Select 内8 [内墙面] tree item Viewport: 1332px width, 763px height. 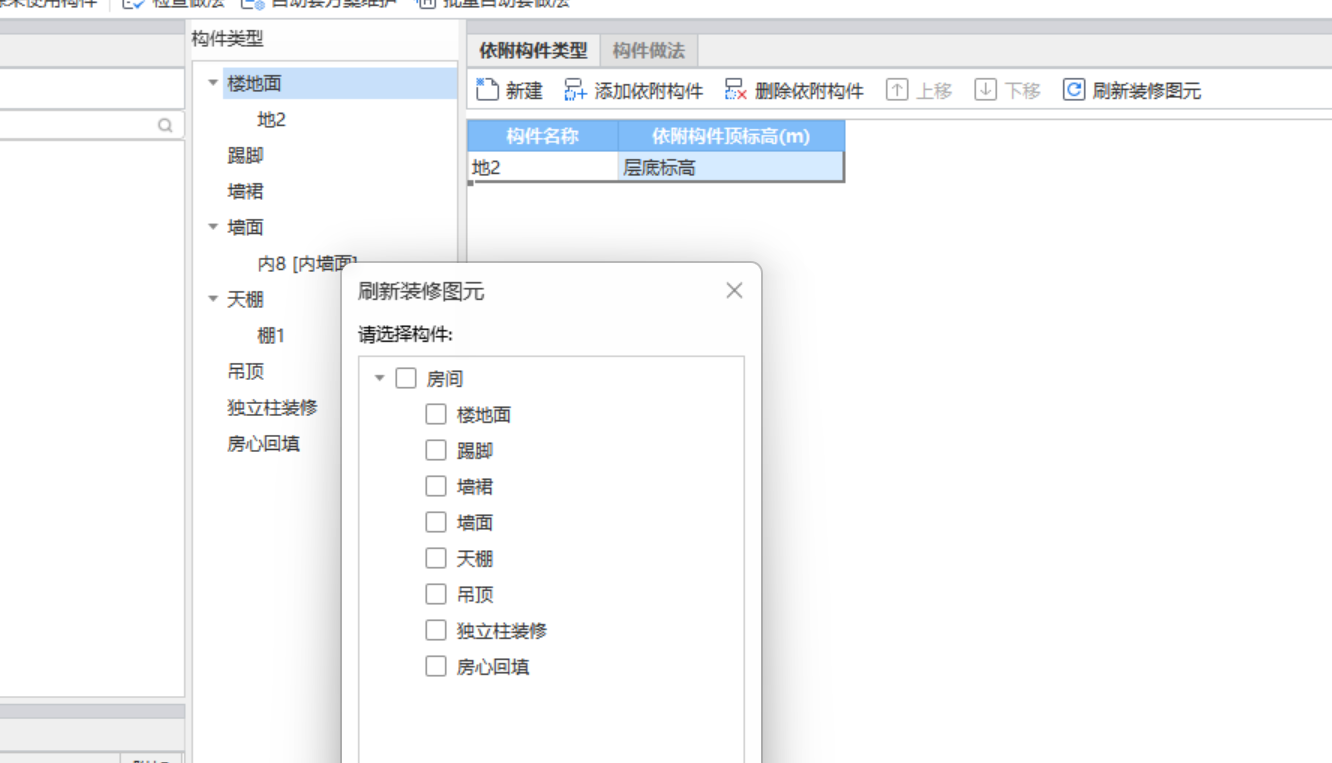click(307, 263)
